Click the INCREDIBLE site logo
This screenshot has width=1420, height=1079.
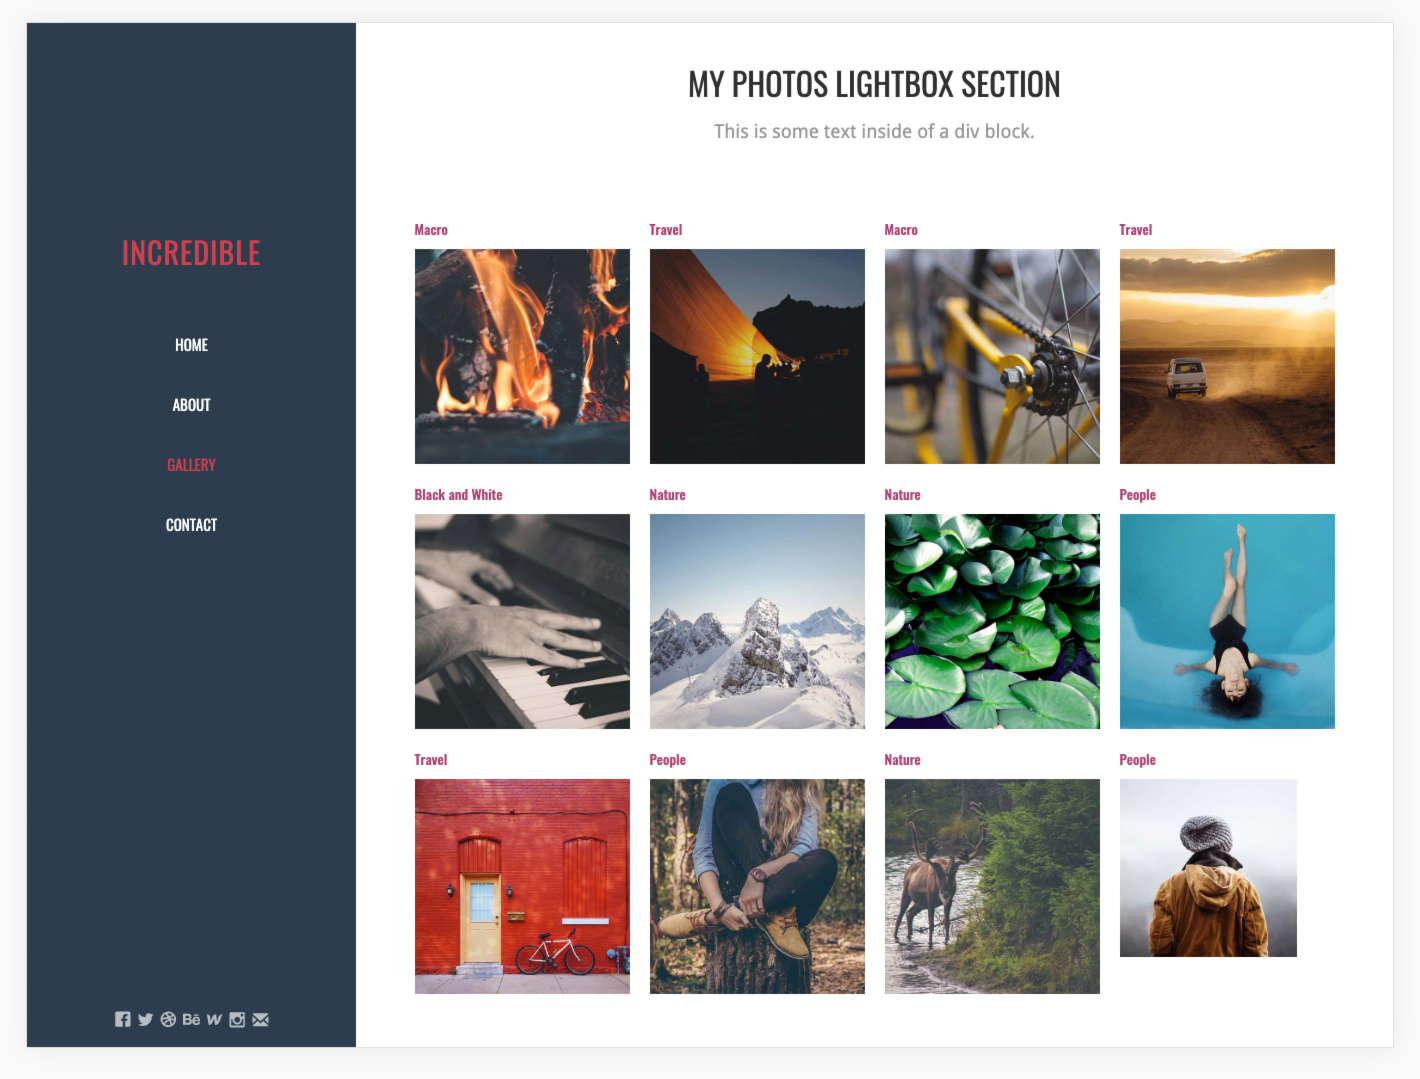pos(191,253)
